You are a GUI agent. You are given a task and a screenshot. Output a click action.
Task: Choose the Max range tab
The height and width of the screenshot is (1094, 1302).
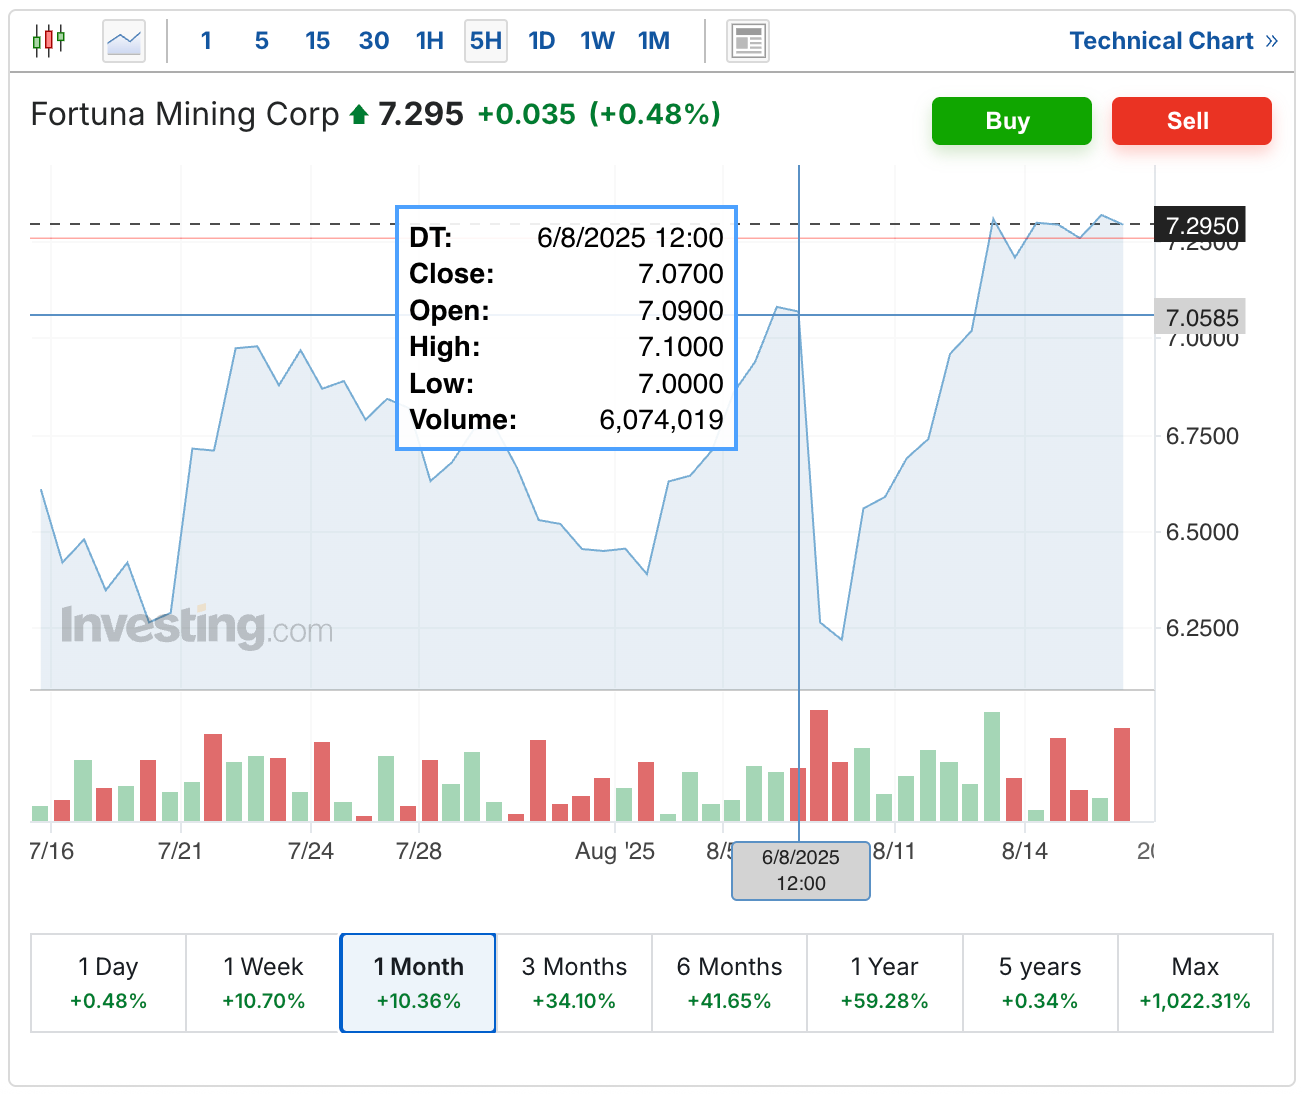[1195, 983]
